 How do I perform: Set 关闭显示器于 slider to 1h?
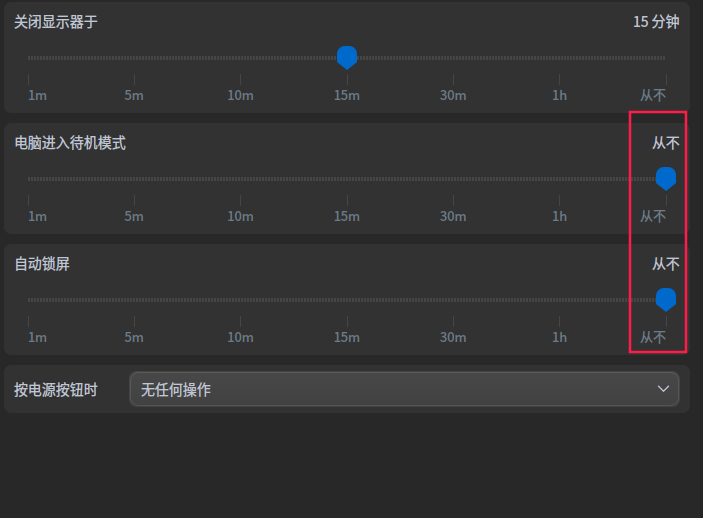click(x=559, y=58)
